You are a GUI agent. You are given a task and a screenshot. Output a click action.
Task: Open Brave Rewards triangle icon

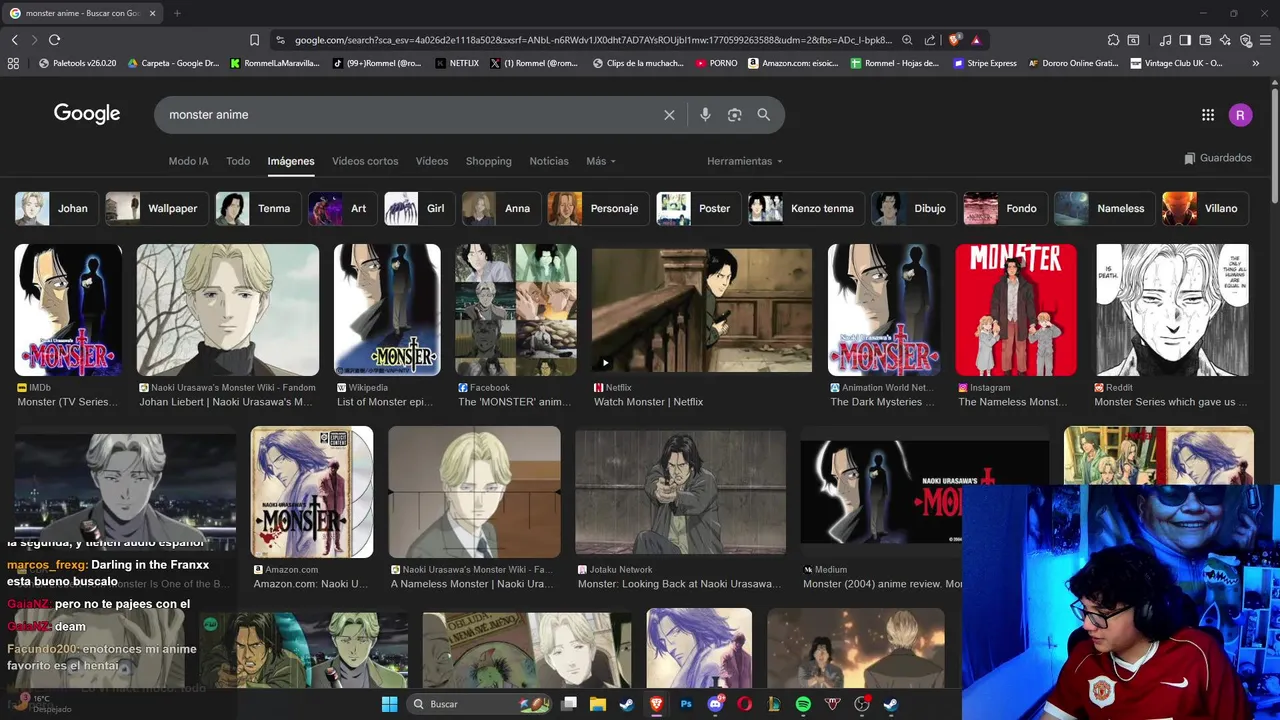(975, 40)
